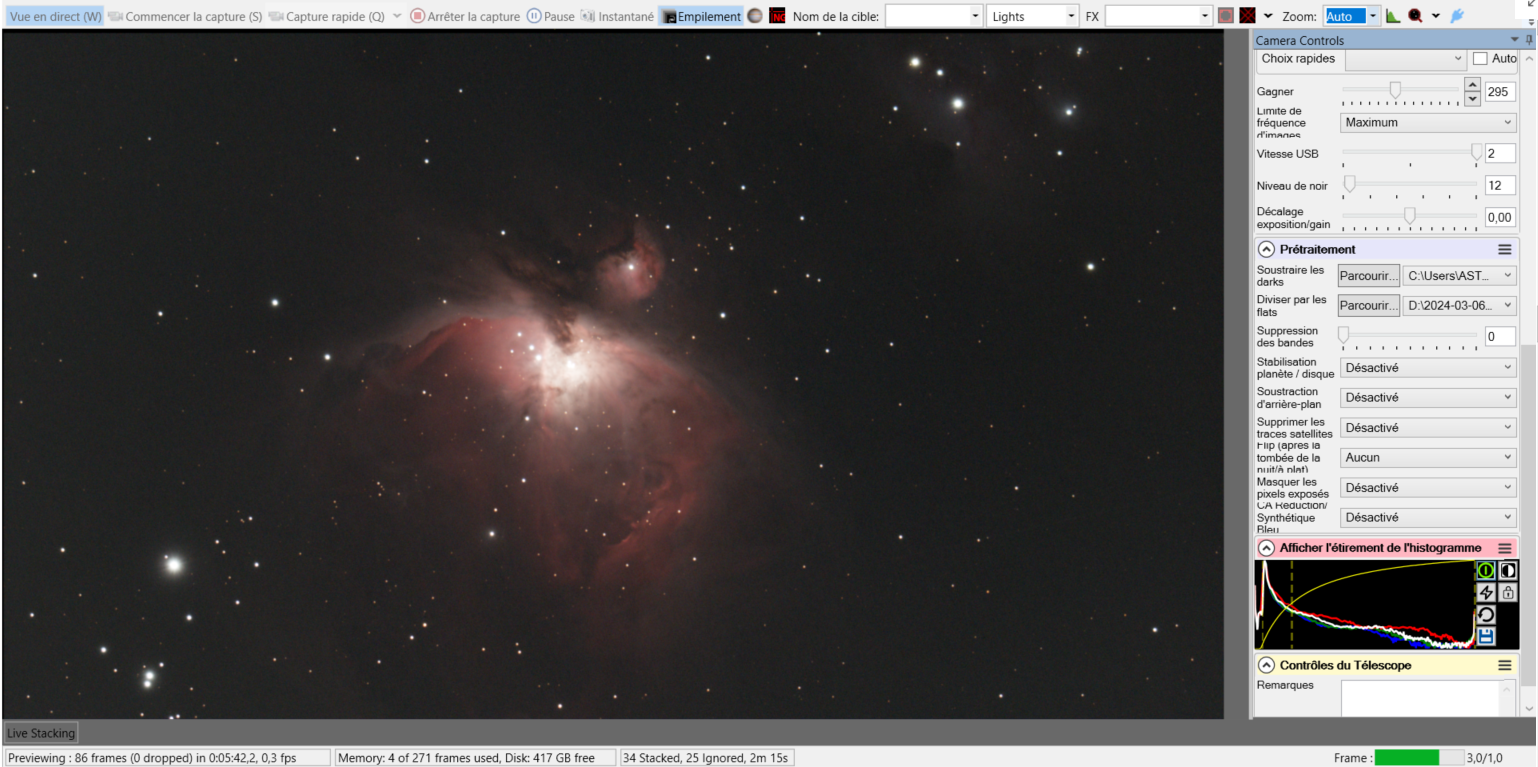Screen dimensions: 1538x767
Task: Click the green circle histogram enable button
Action: [1485, 570]
